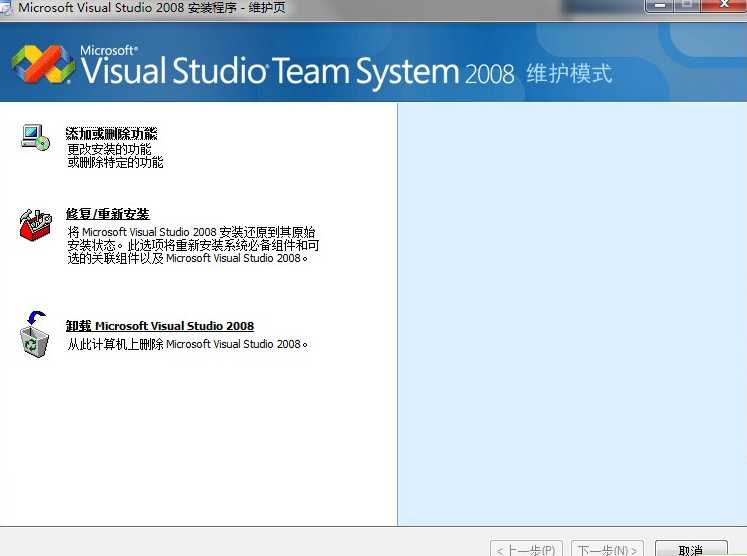The width and height of the screenshot is (747, 556).
Task: Click the text 从此计算机上删除 Microsoft Visual Studio 2008
Action: tap(187, 344)
